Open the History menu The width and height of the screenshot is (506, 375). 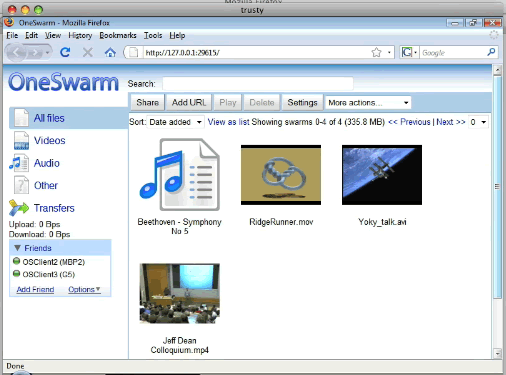80,35
